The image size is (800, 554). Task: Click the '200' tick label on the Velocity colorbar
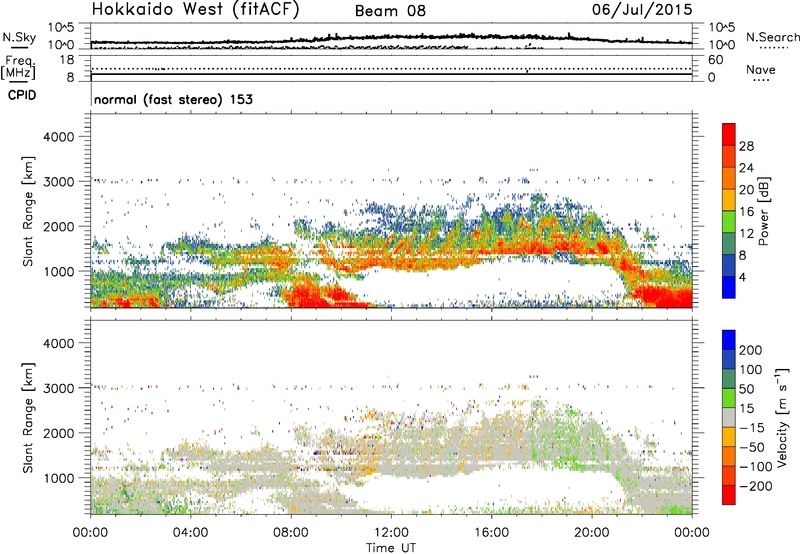click(x=751, y=350)
